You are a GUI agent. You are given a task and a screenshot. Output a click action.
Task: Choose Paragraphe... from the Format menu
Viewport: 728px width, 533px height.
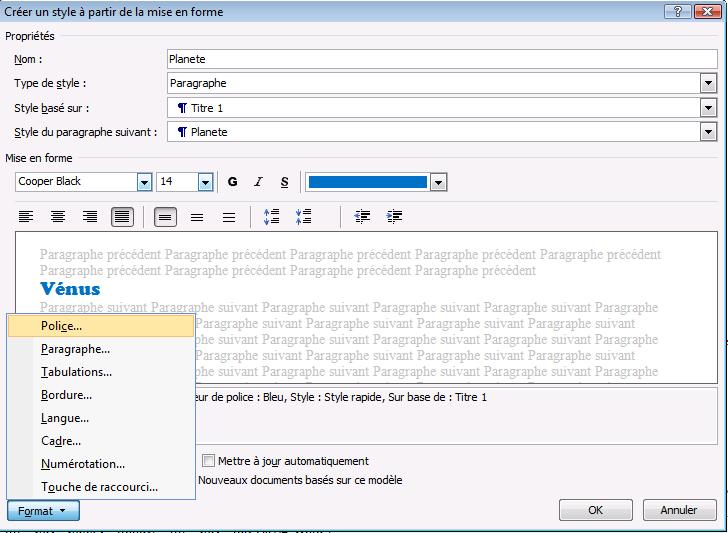(101, 349)
